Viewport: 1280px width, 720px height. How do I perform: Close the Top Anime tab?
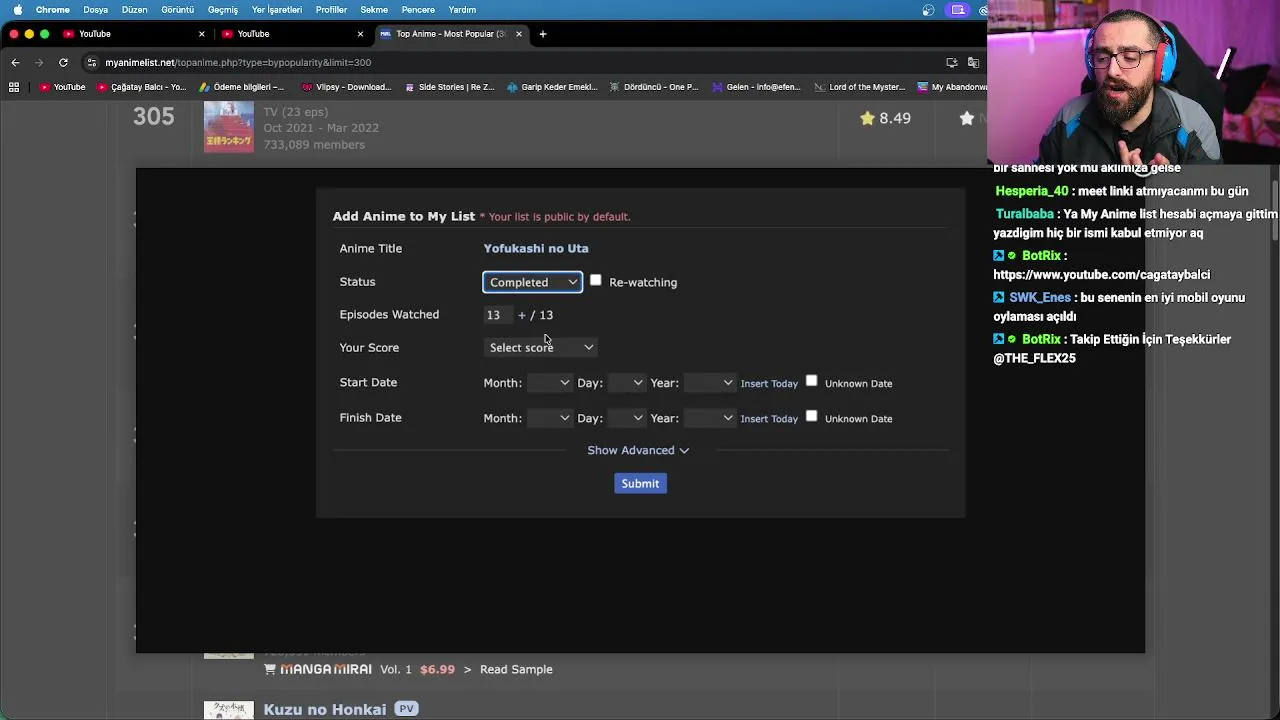(519, 34)
